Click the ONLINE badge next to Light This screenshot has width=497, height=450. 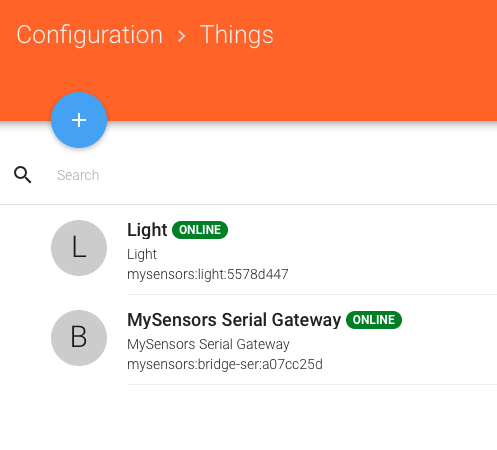point(200,230)
